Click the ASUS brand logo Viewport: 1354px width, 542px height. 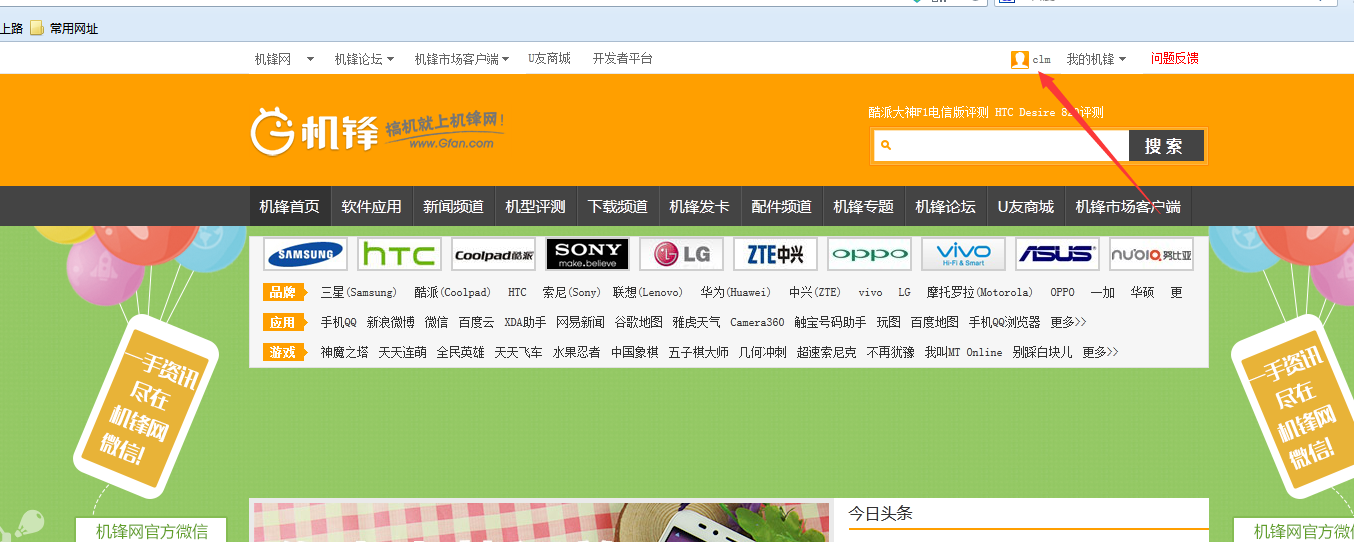coord(1057,254)
